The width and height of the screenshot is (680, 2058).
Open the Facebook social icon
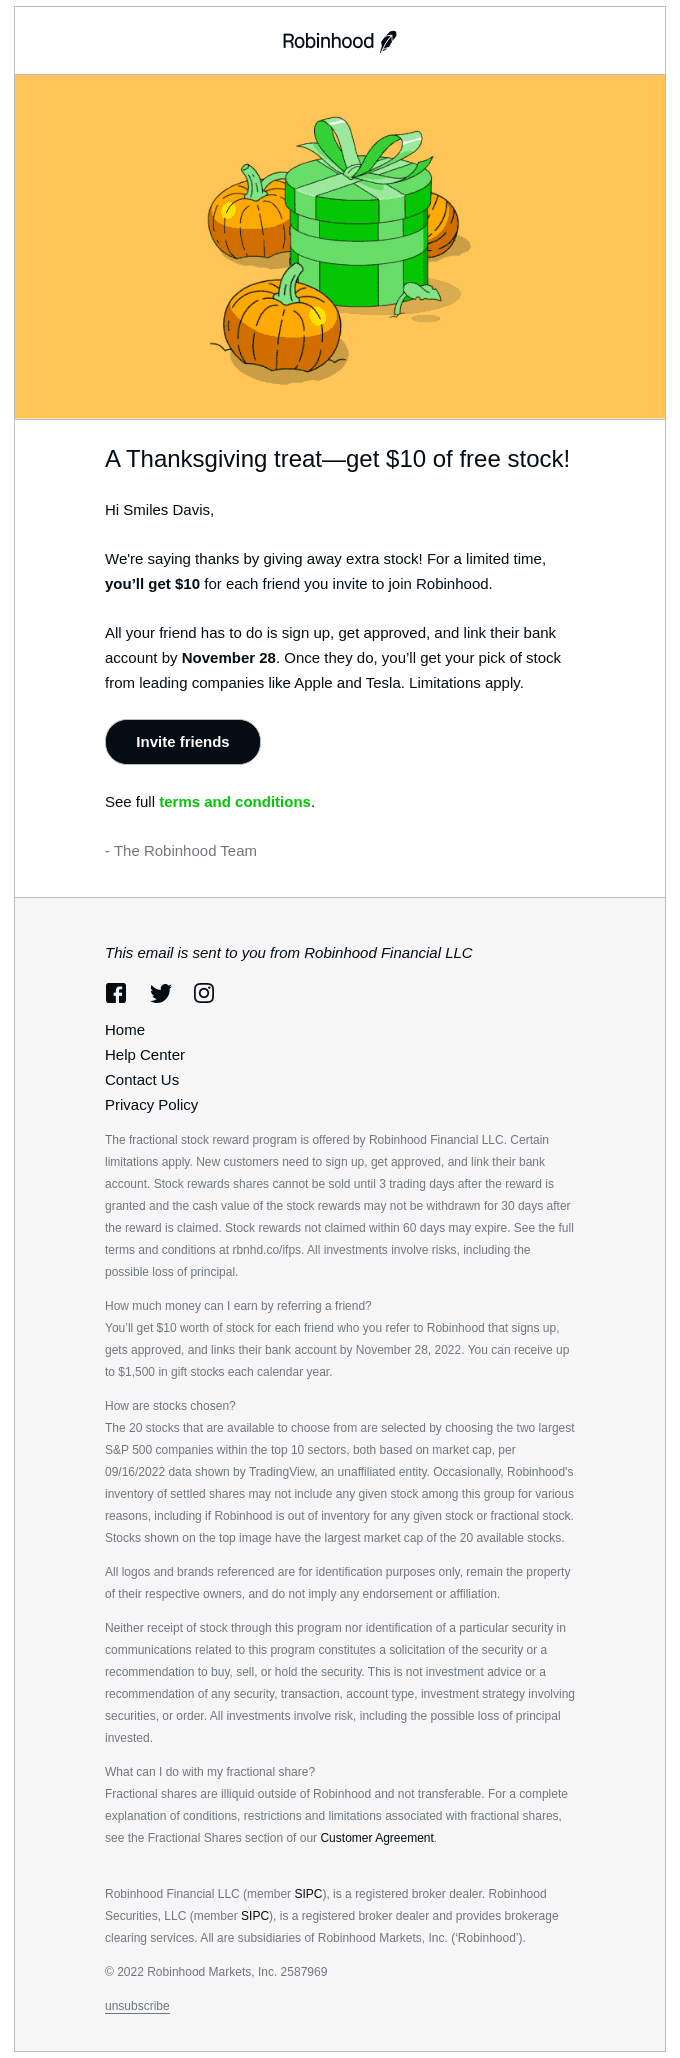[116, 993]
